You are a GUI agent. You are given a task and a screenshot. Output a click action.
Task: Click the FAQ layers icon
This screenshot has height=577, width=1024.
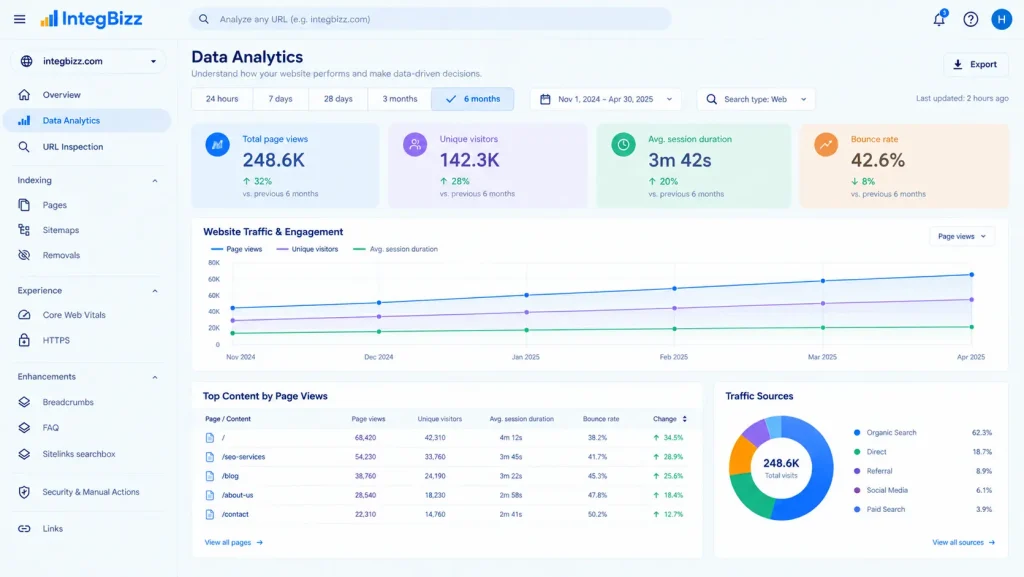[24, 428]
